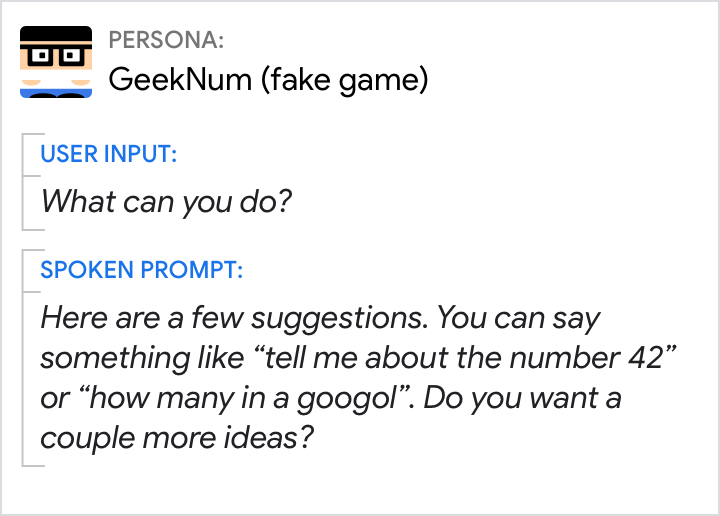
Task: Select the USER INPUT: heading
Action: (109, 154)
